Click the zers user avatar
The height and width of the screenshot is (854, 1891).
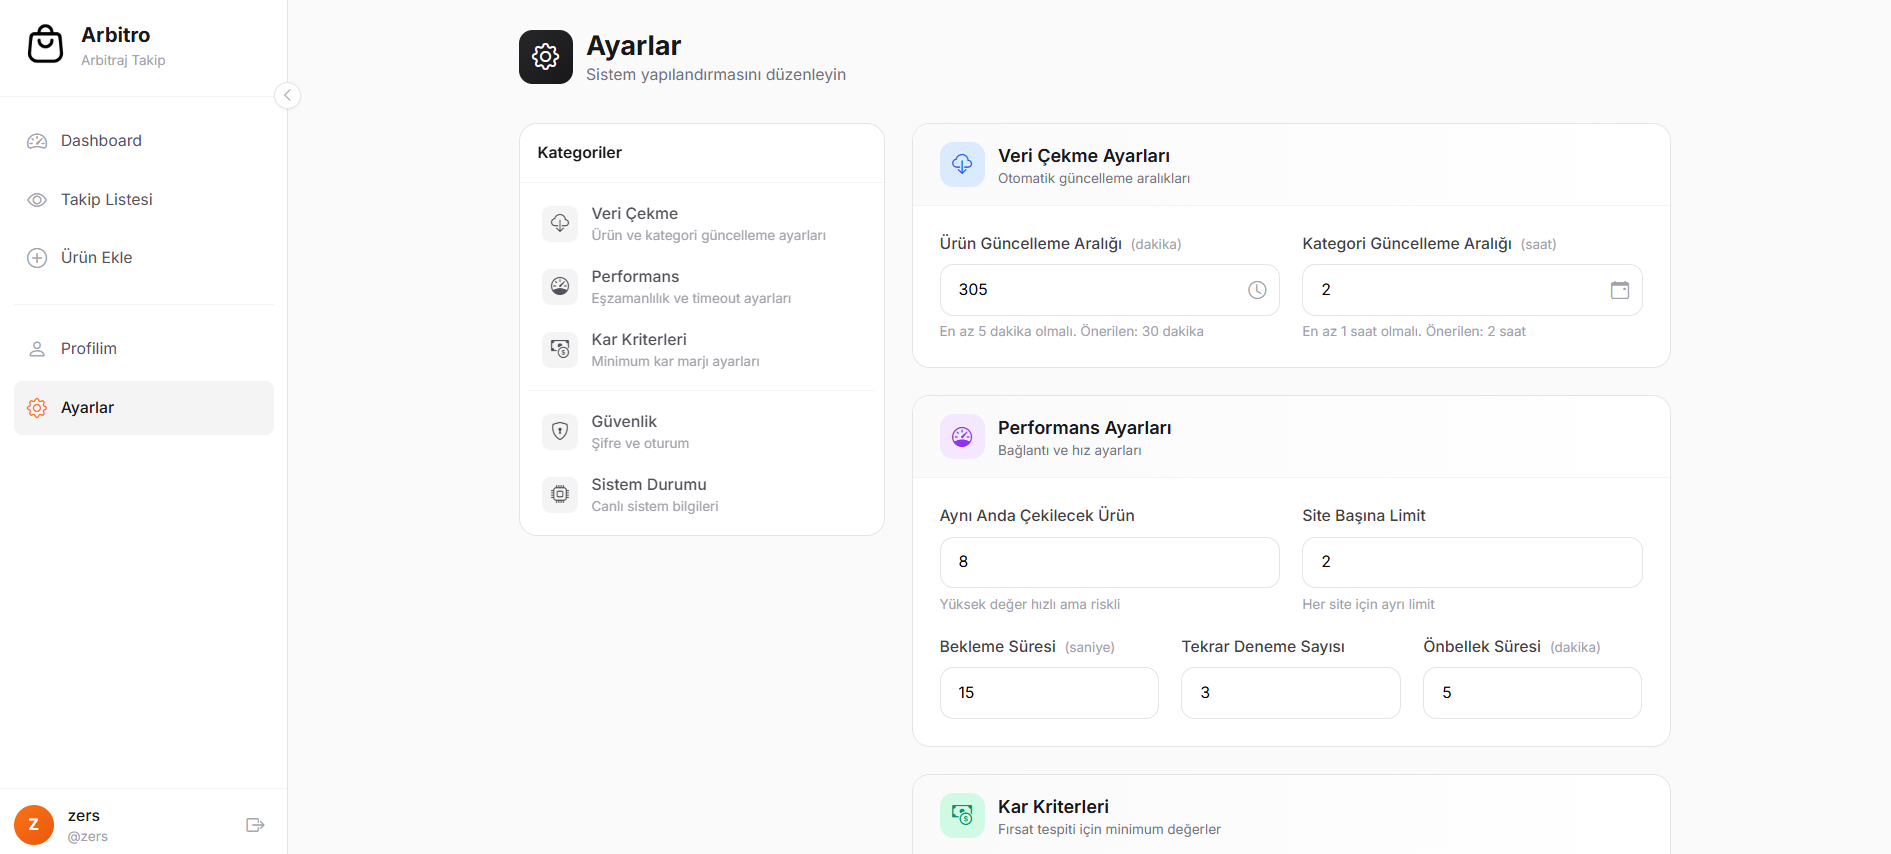(x=34, y=825)
